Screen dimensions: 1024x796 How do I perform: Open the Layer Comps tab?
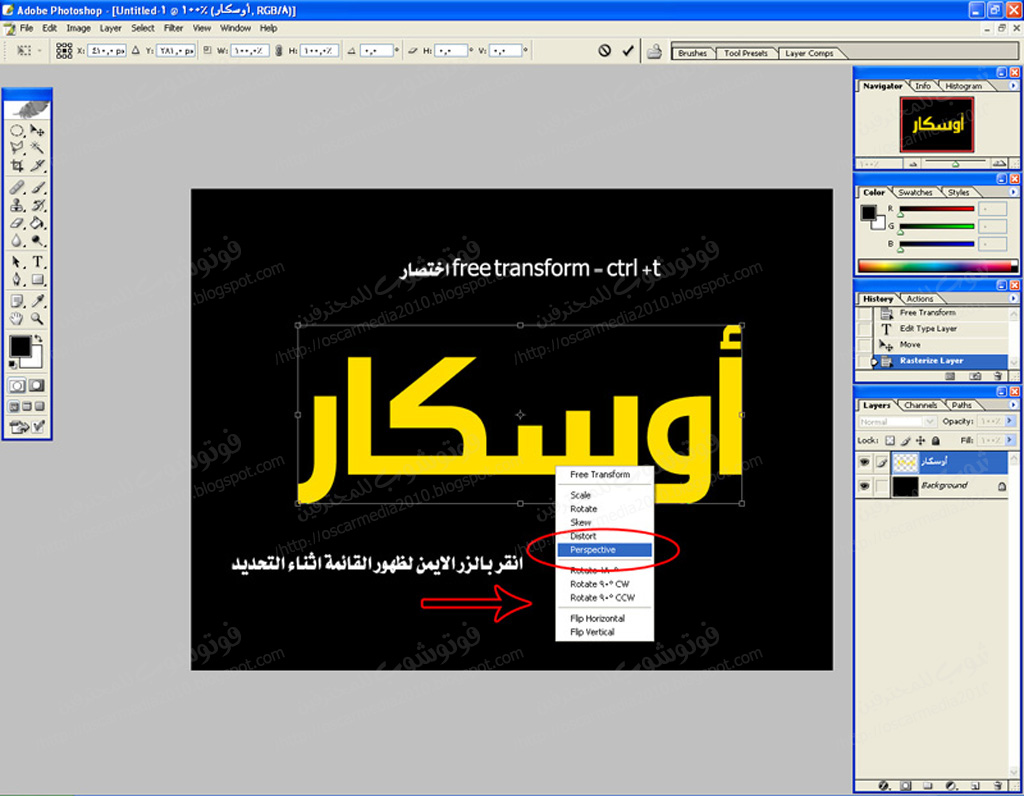tap(809, 53)
